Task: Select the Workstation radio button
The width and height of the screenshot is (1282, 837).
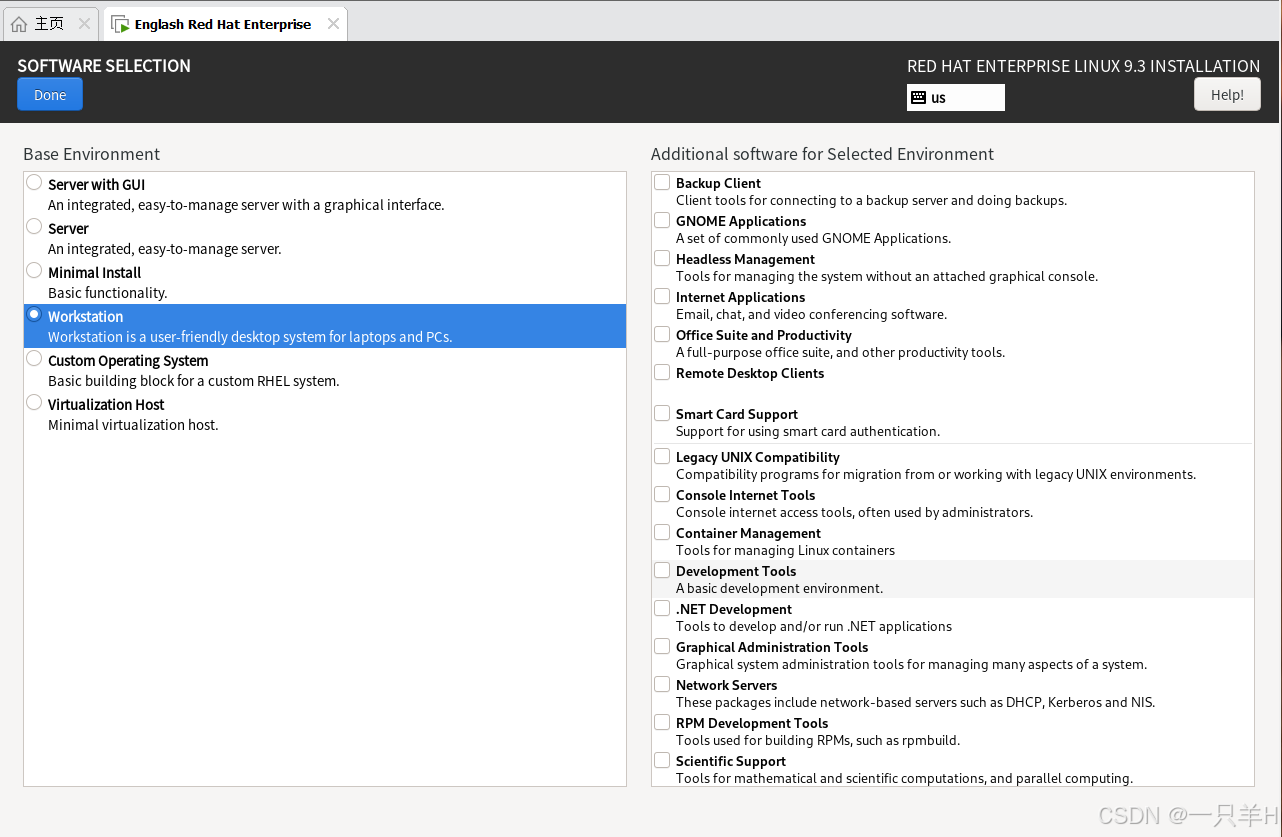Action: (x=34, y=315)
